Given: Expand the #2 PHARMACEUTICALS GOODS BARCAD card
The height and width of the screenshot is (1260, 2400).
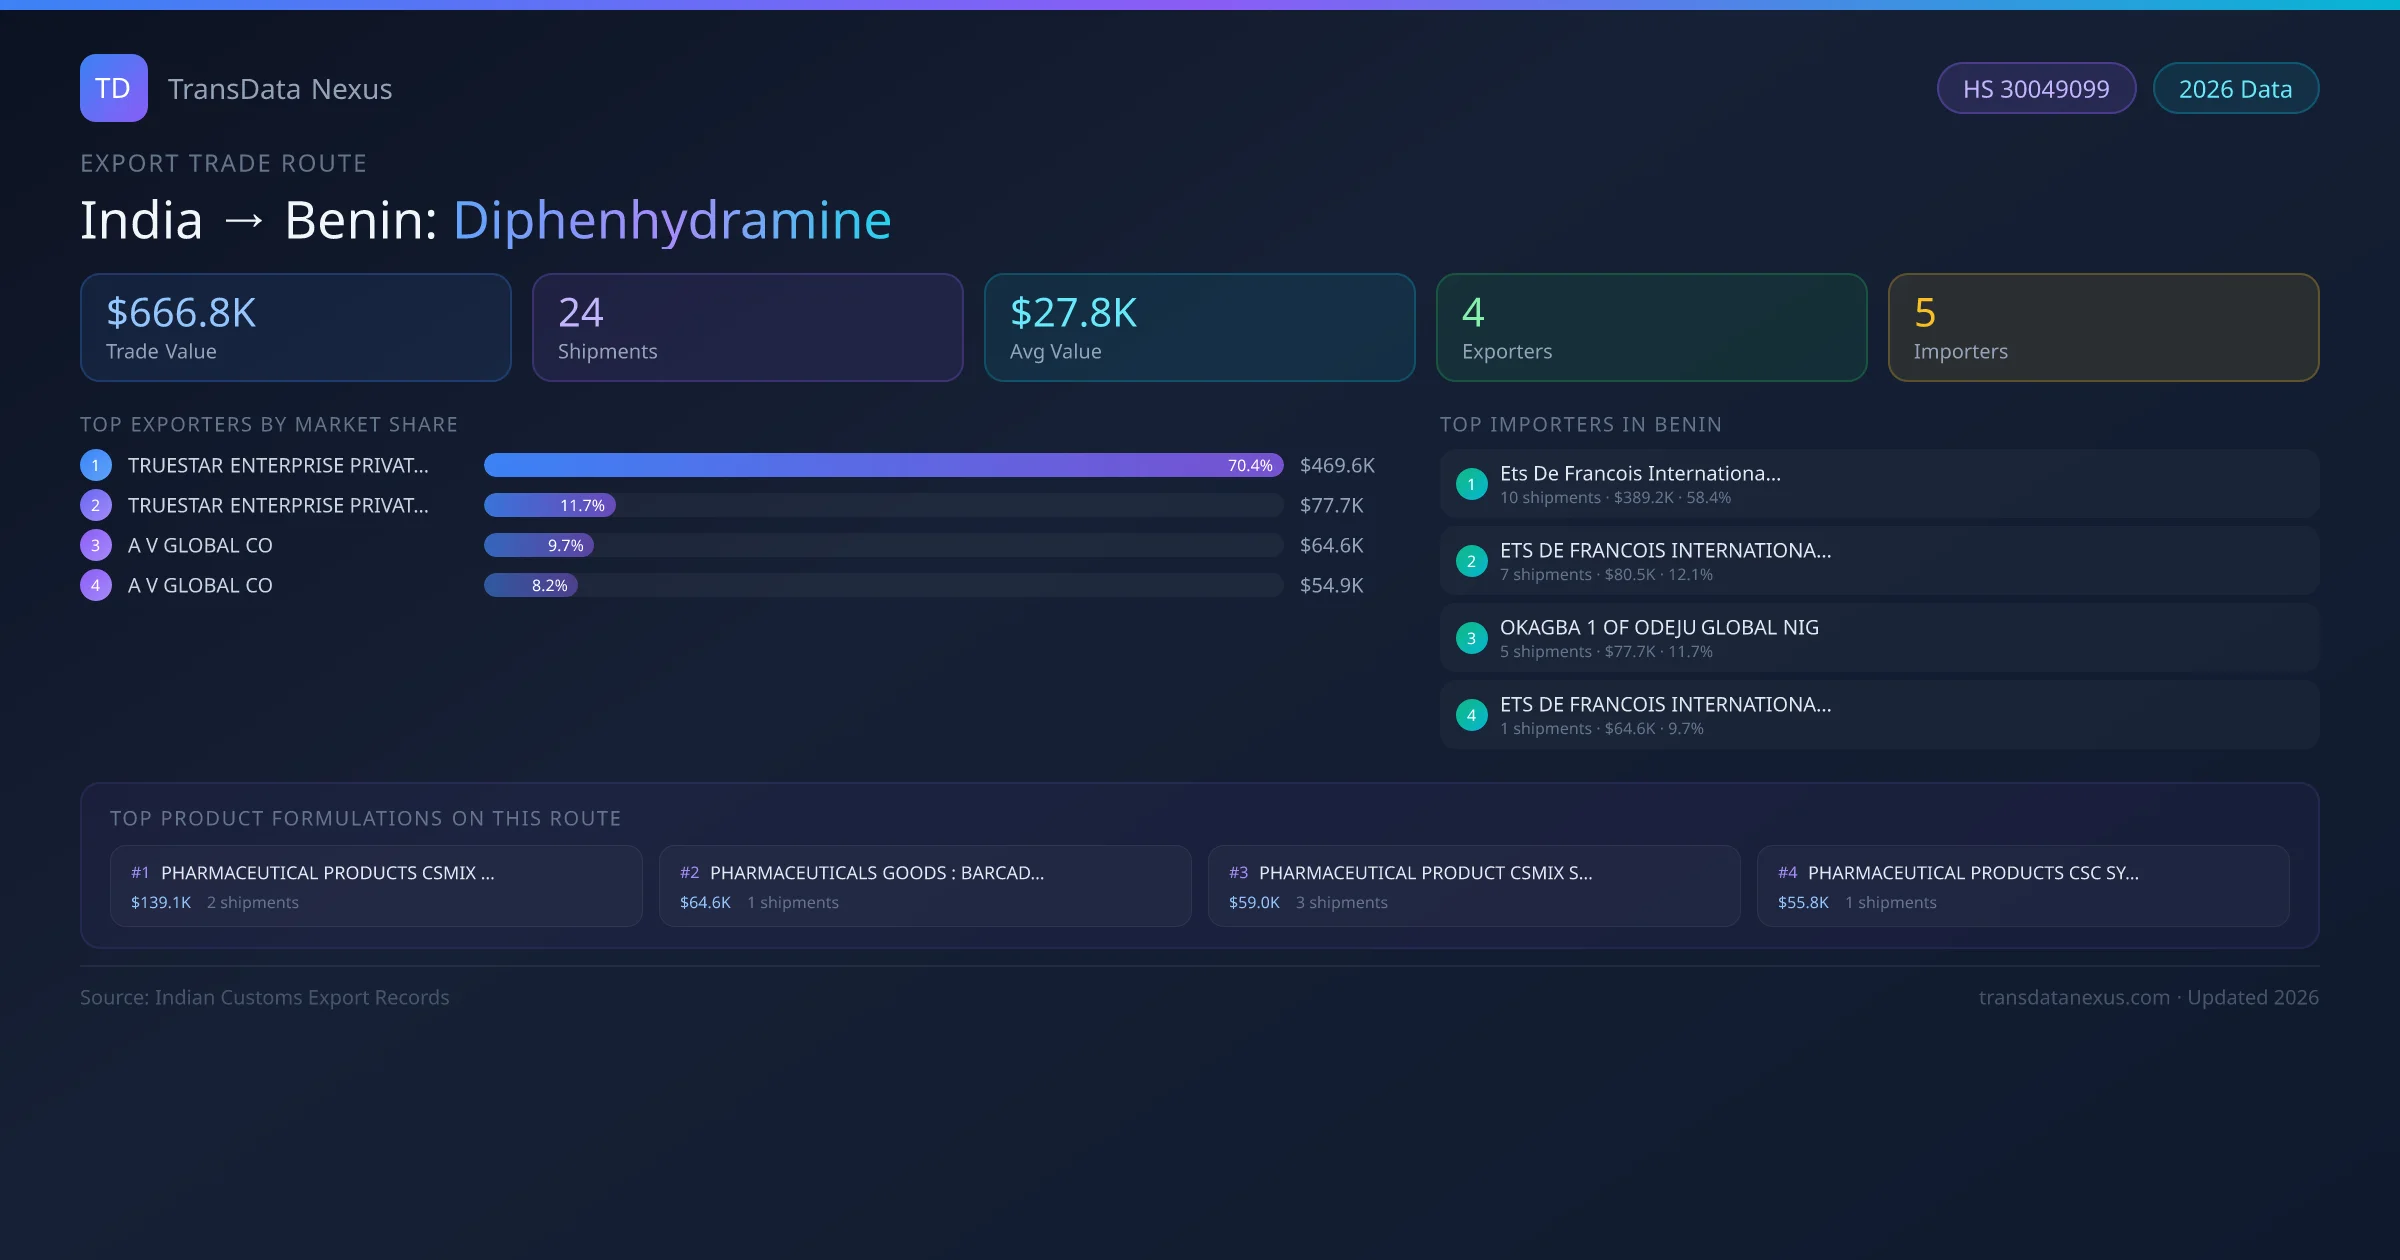Looking at the screenshot, I should (x=924, y=886).
